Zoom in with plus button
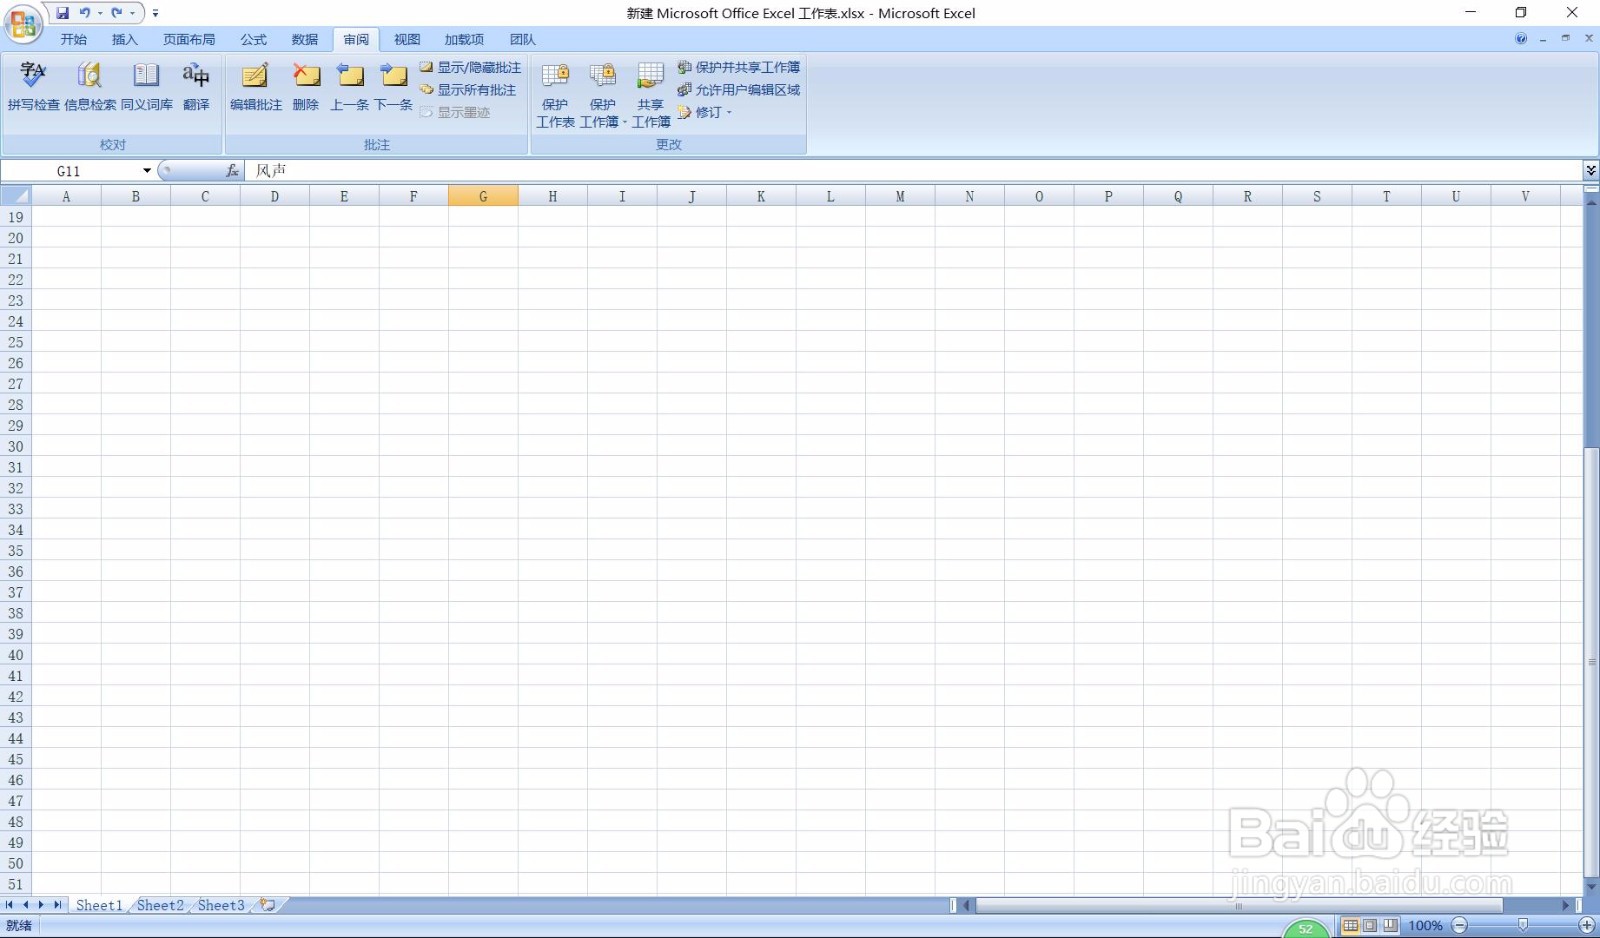This screenshot has width=1600, height=938. [x=1587, y=926]
